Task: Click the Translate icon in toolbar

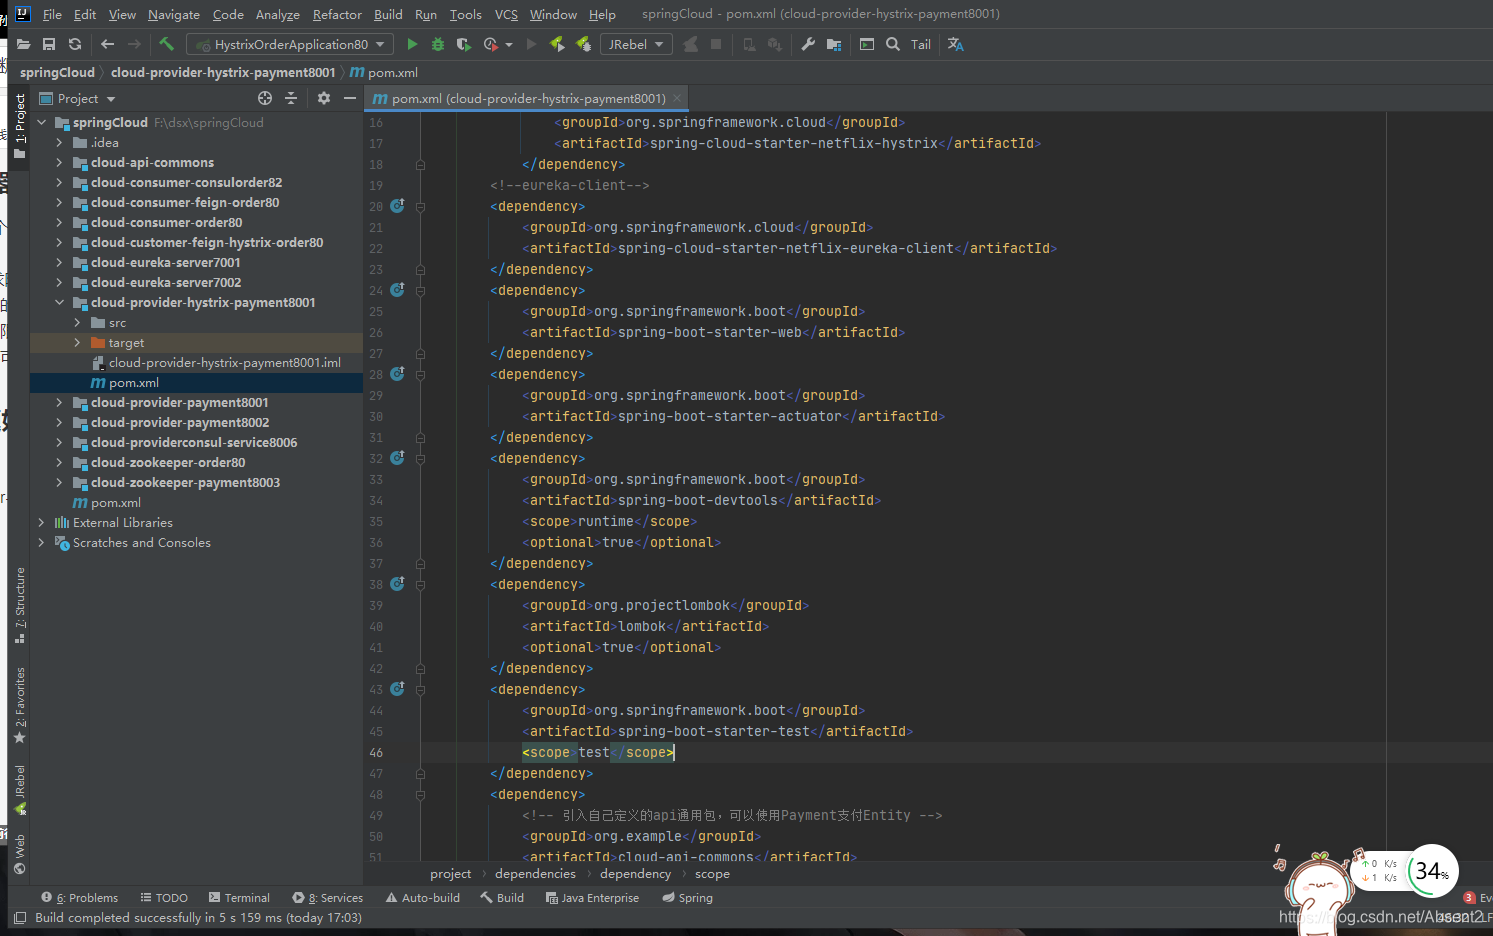Action: [x=956, y=44]
